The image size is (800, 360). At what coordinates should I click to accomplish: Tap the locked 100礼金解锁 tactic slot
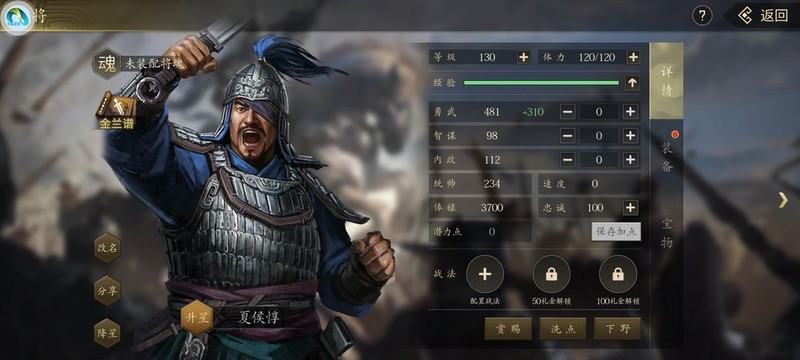click(x=618, y=274)
